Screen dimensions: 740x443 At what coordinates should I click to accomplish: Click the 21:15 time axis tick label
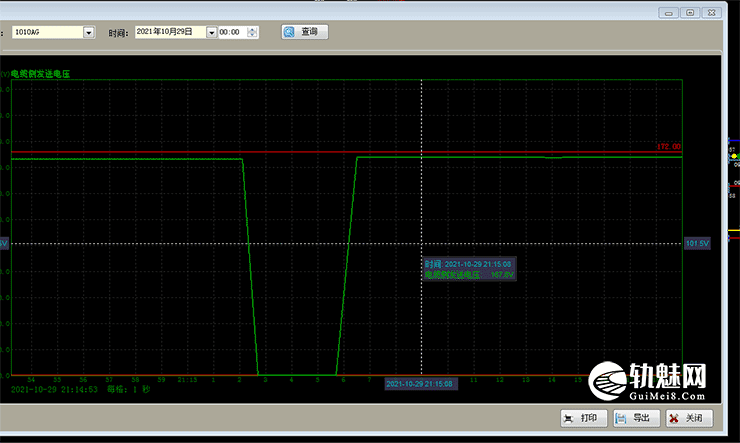pos(187,380)
